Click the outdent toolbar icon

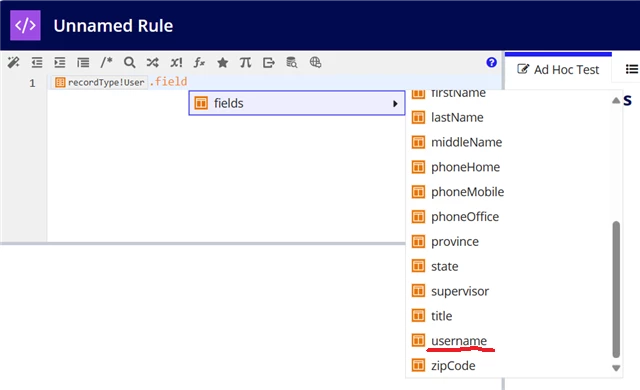point(37,62)
